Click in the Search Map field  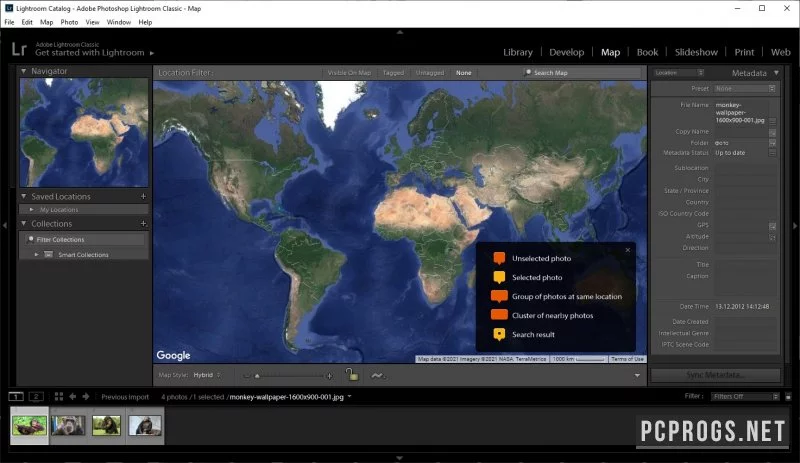coord(582,73)
